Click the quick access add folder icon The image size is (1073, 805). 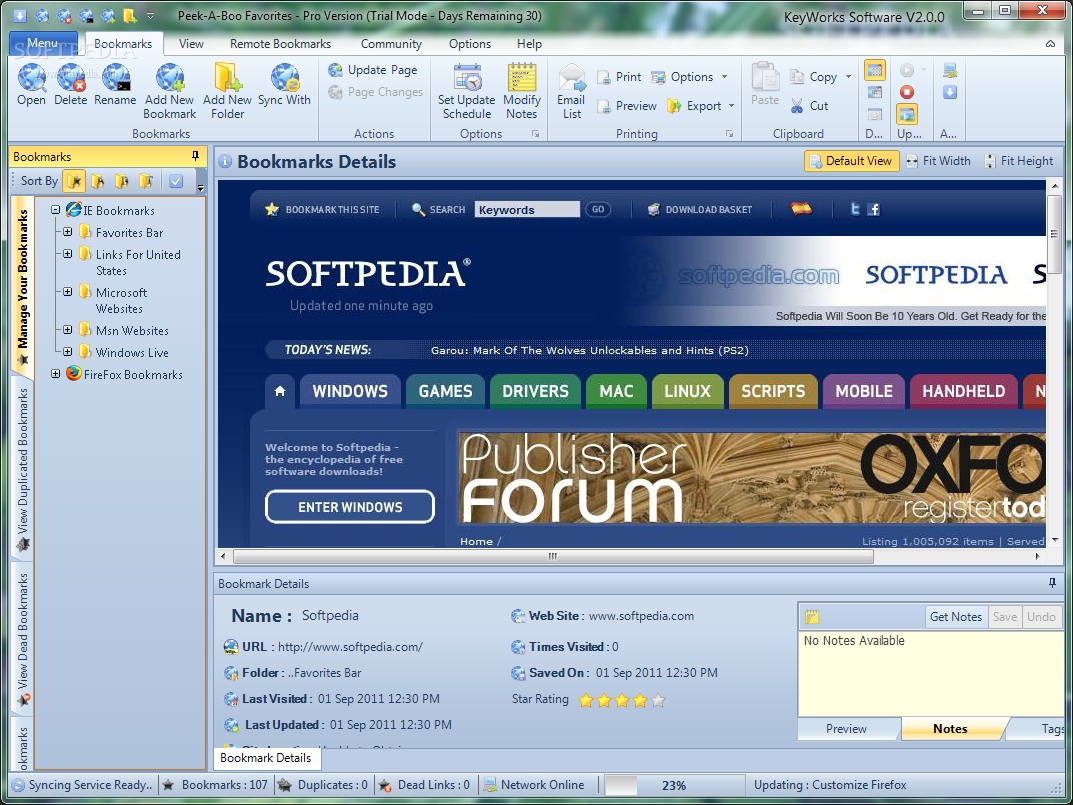pyautogui.click(x=129, y=15)
